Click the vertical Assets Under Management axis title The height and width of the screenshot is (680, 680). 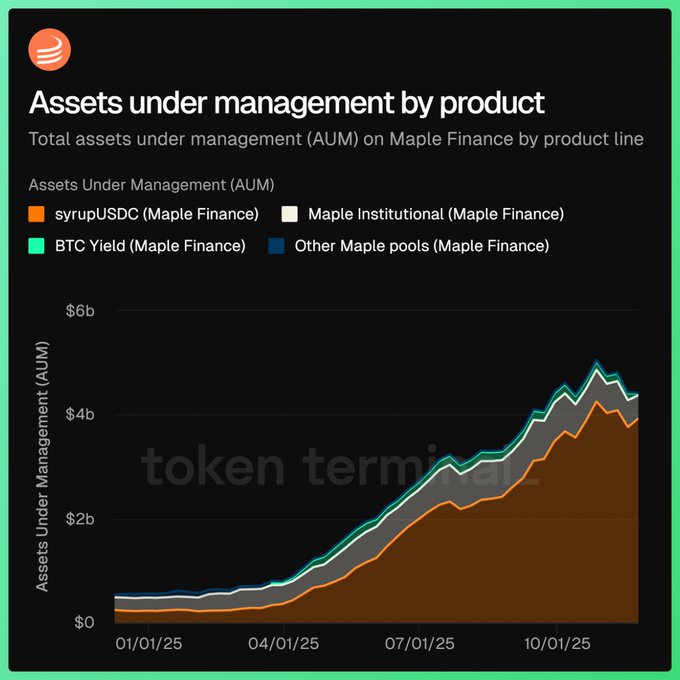[43, 478]
